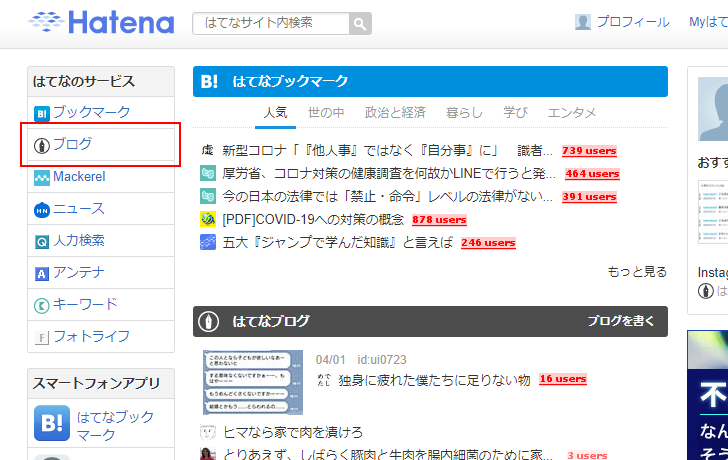Click favicon beside 厚労省 article

click(x=208, y=173)
